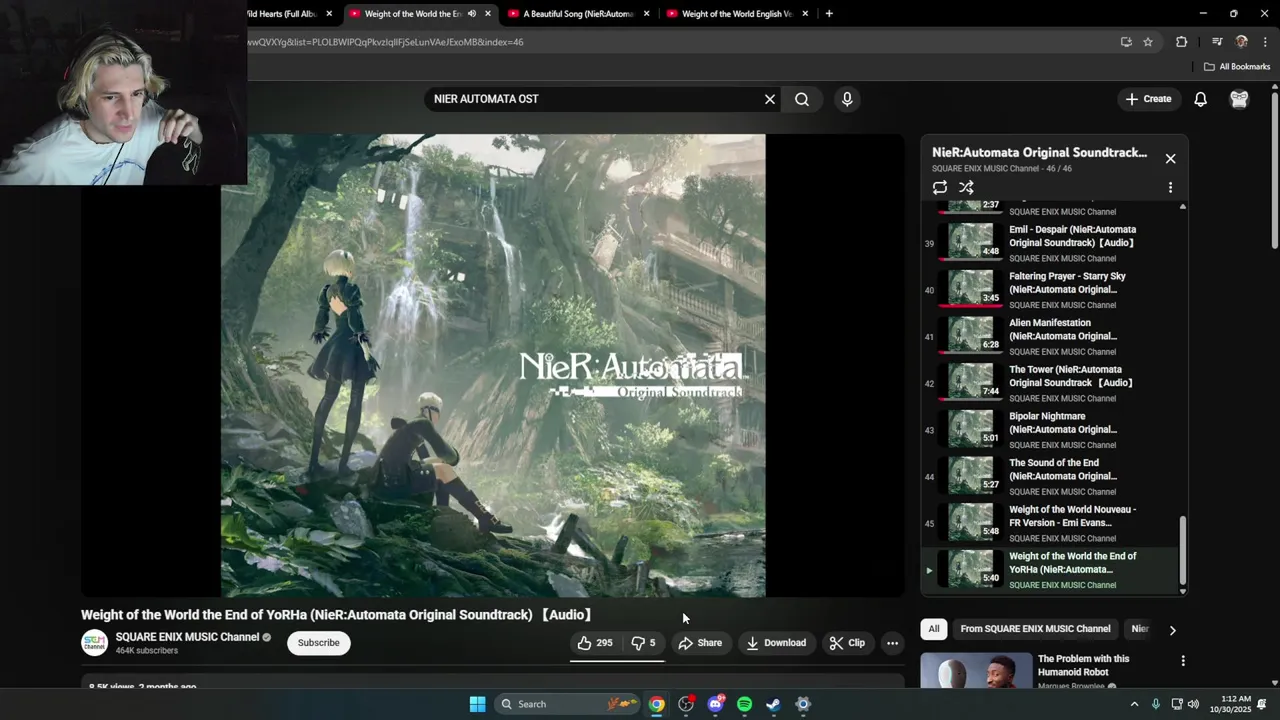Select the All filter chip
This screenshot has height=720, width=1280.
(x=934, y=629)
